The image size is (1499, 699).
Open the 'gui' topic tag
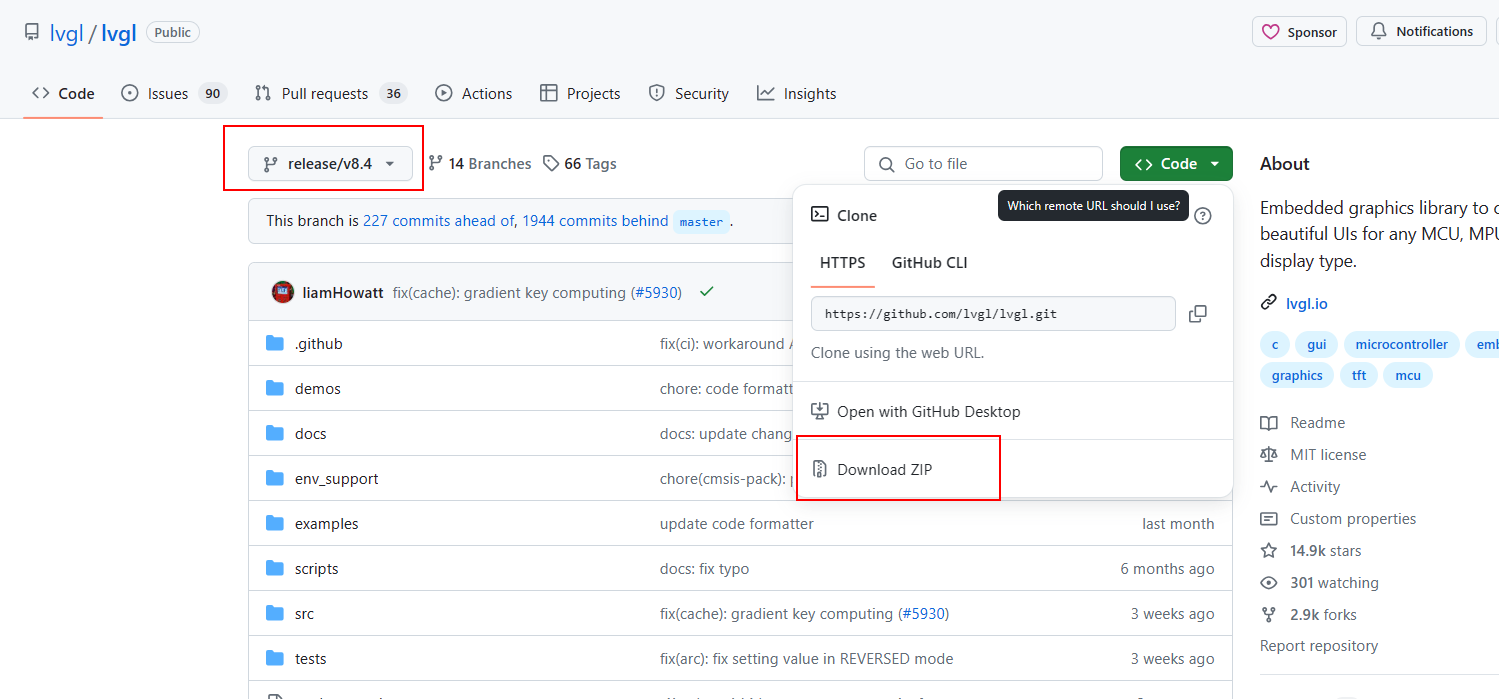(x=1317, y=345)
